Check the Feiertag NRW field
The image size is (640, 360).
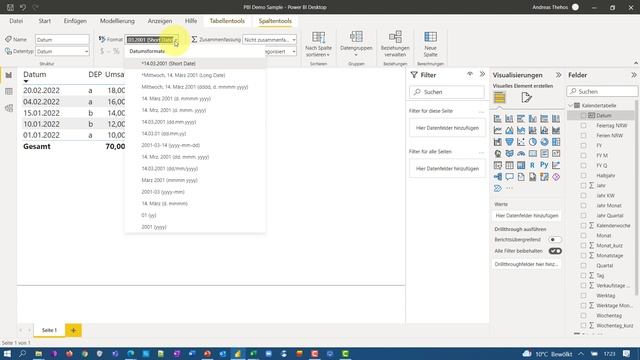[583, 126]
